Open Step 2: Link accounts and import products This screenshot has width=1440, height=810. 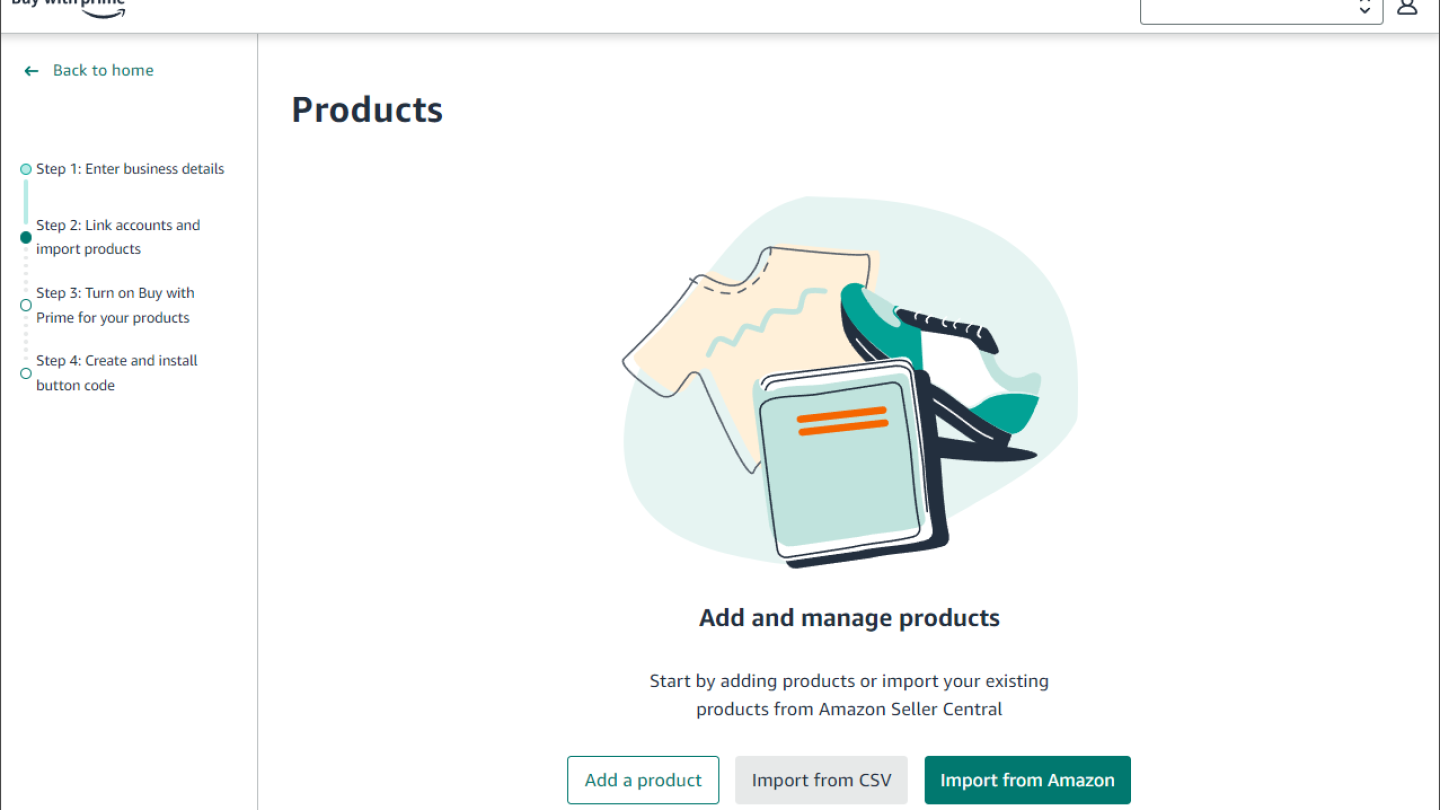click(x=118, y=237)
